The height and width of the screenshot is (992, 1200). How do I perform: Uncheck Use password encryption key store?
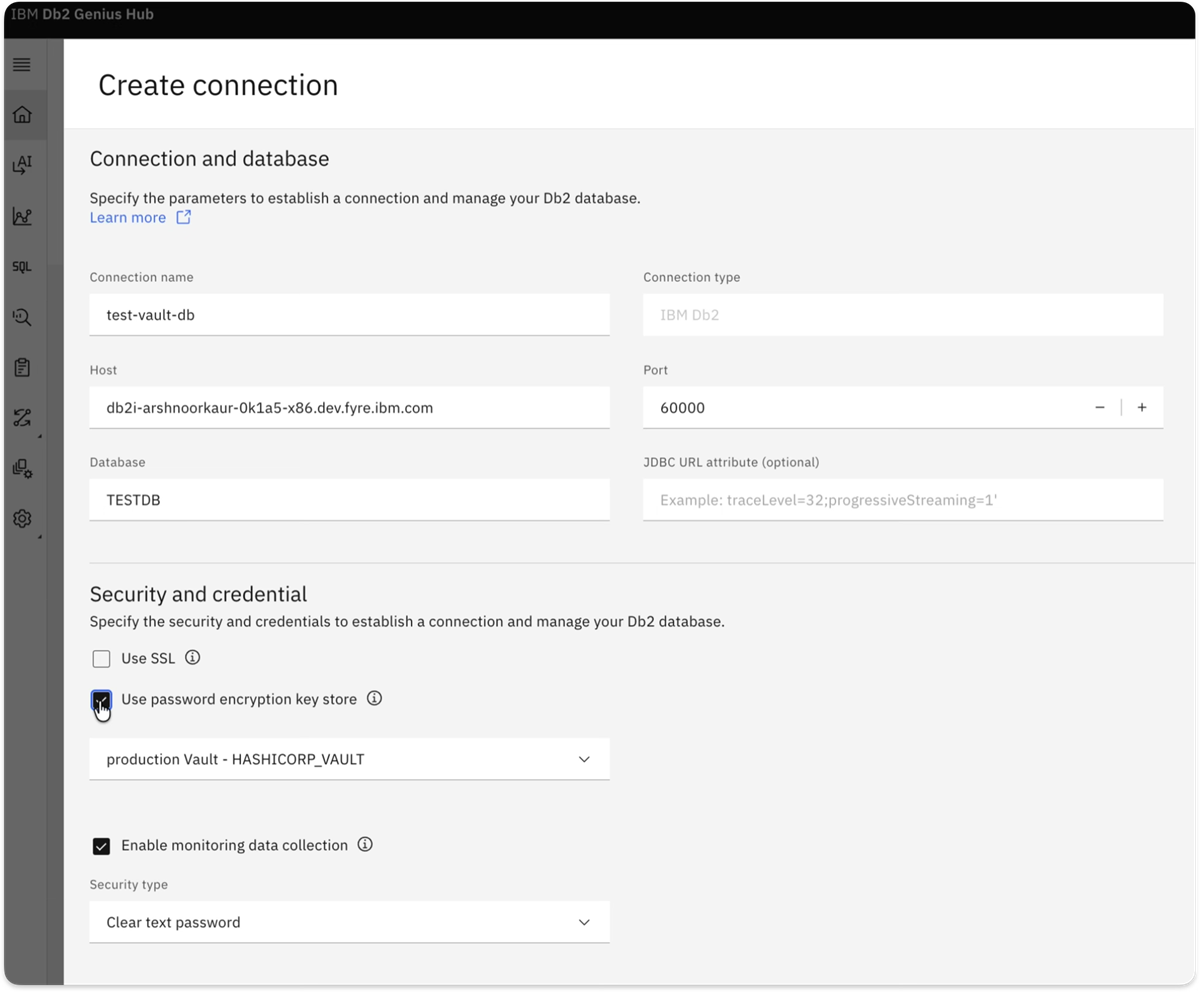101,700
